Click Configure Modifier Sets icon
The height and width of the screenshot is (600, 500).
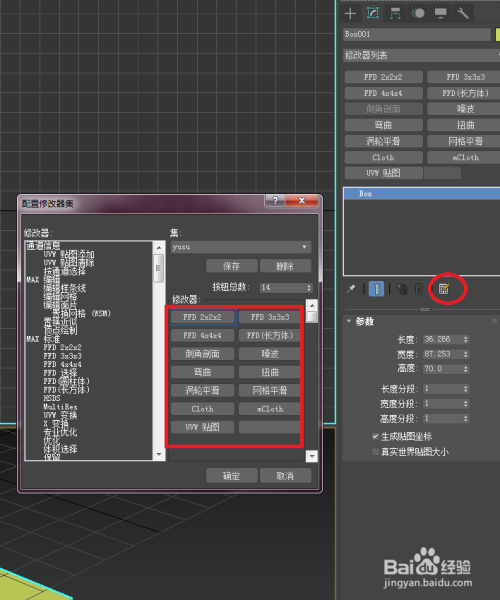point(444,289)
